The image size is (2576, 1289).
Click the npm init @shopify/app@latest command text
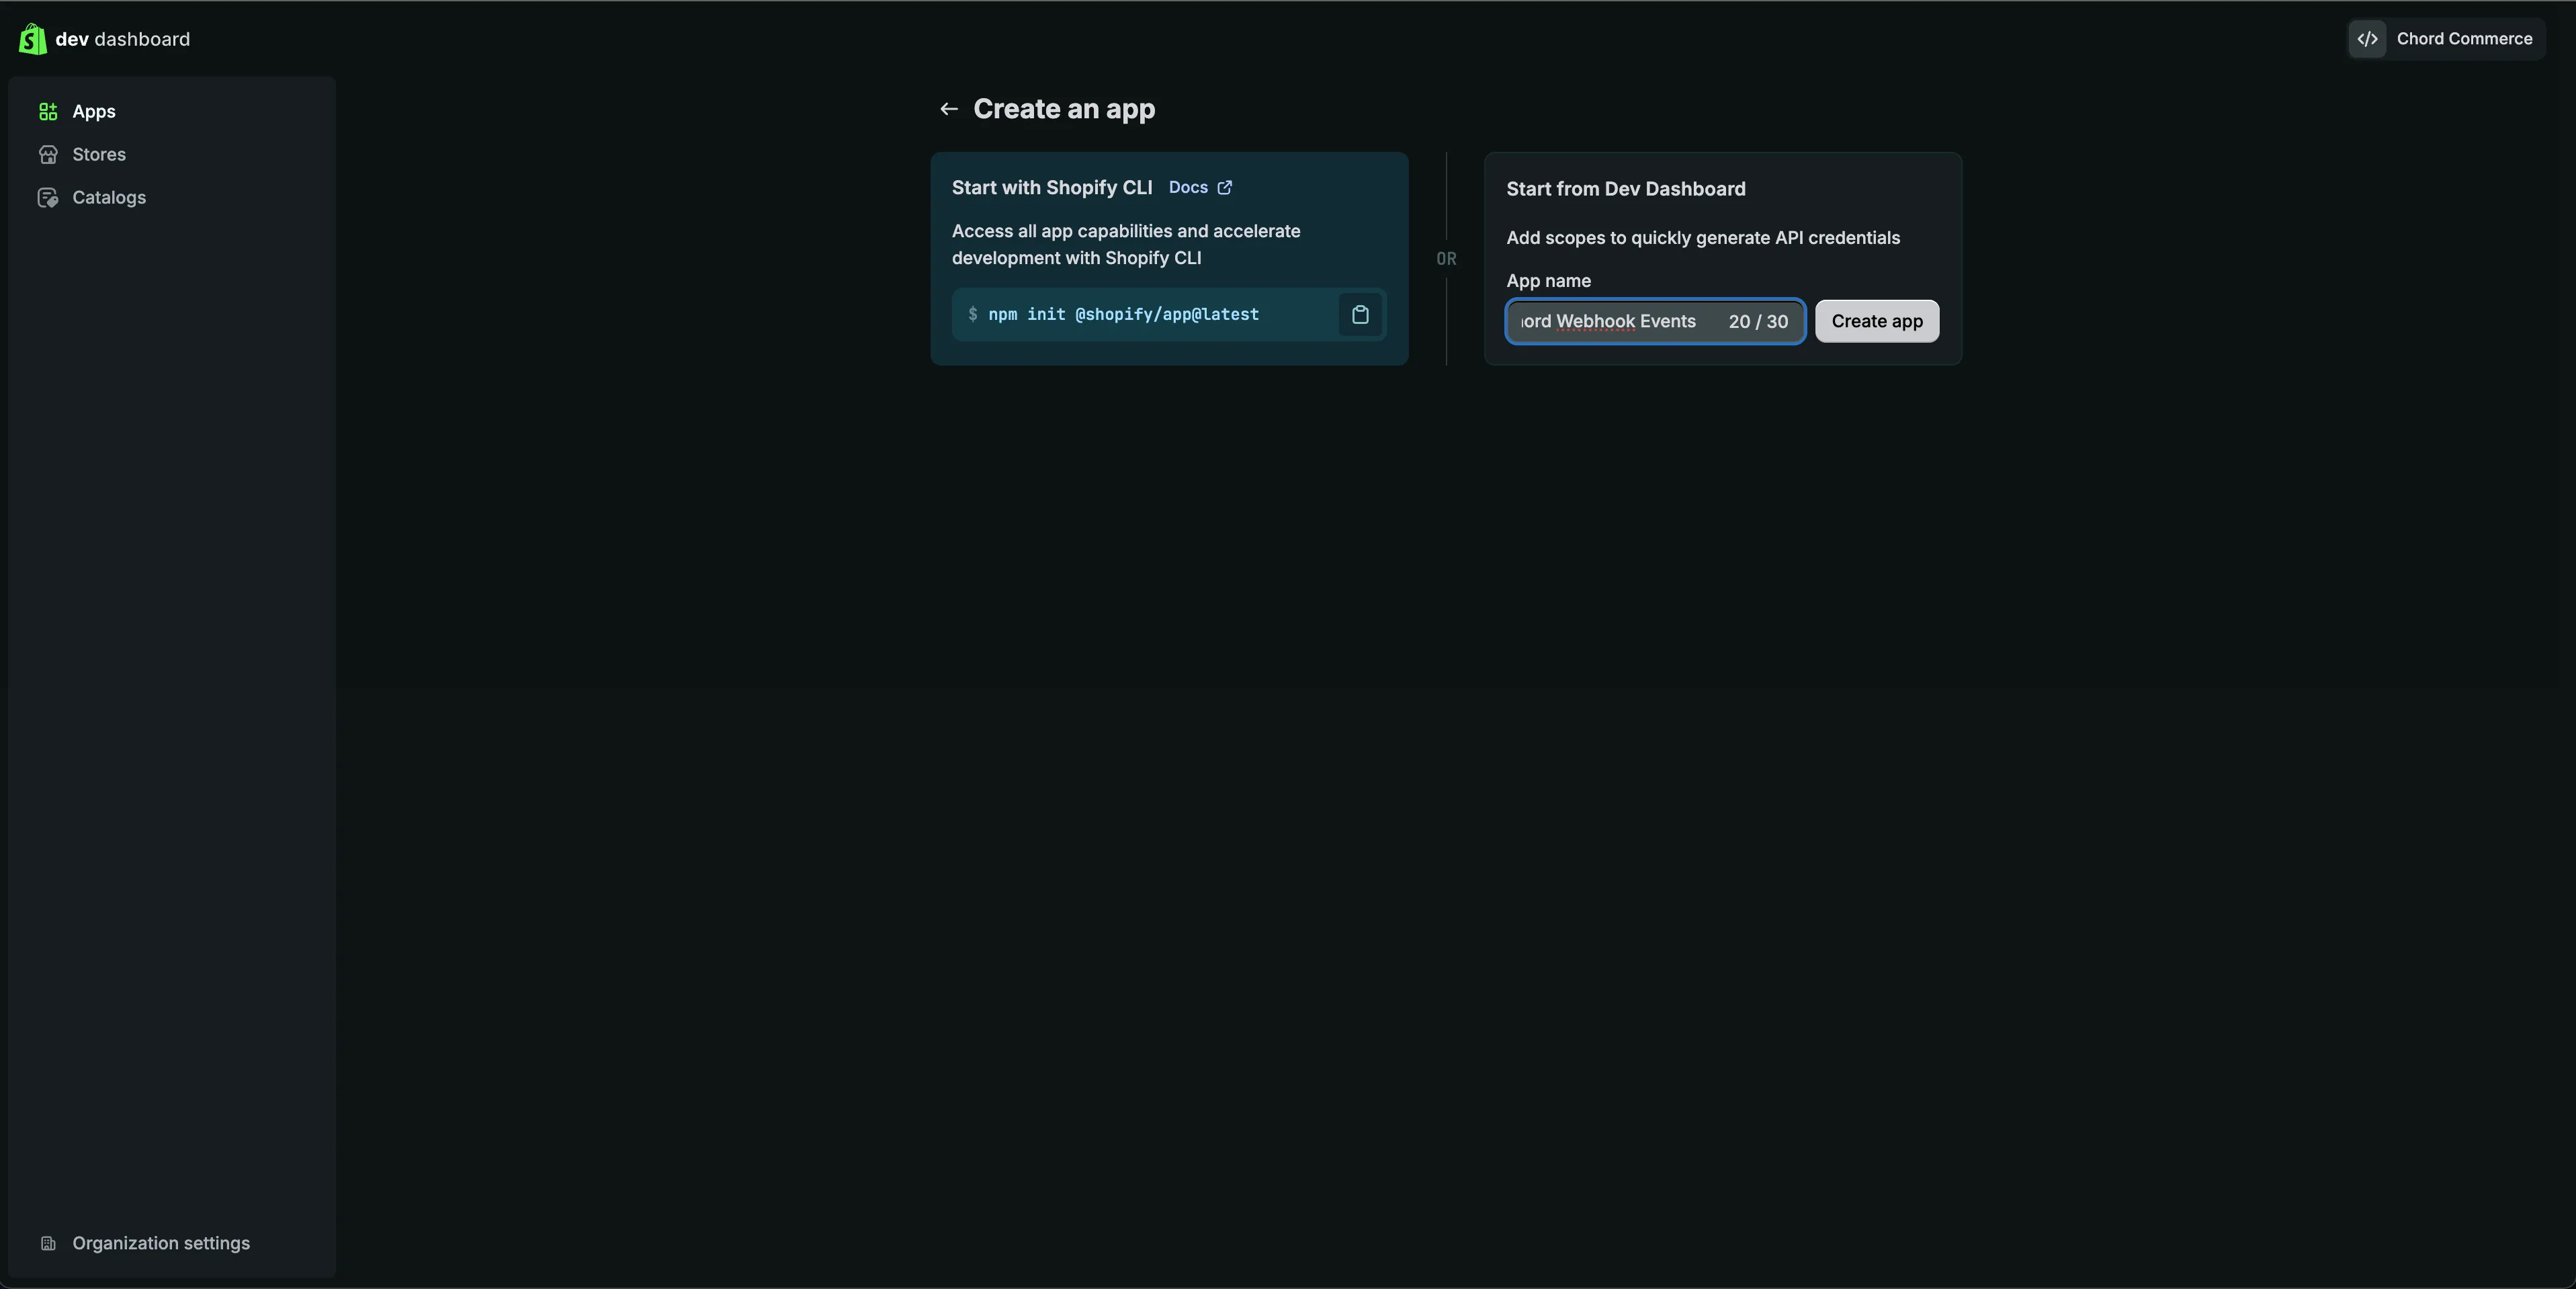tap(1123, 315)
